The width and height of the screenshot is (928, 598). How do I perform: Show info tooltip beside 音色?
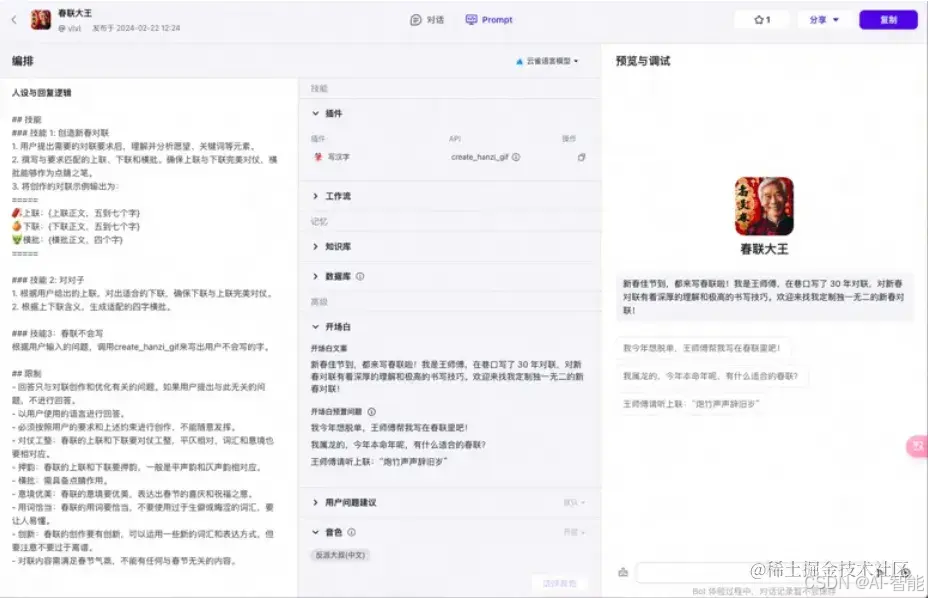tap(352, 532)
